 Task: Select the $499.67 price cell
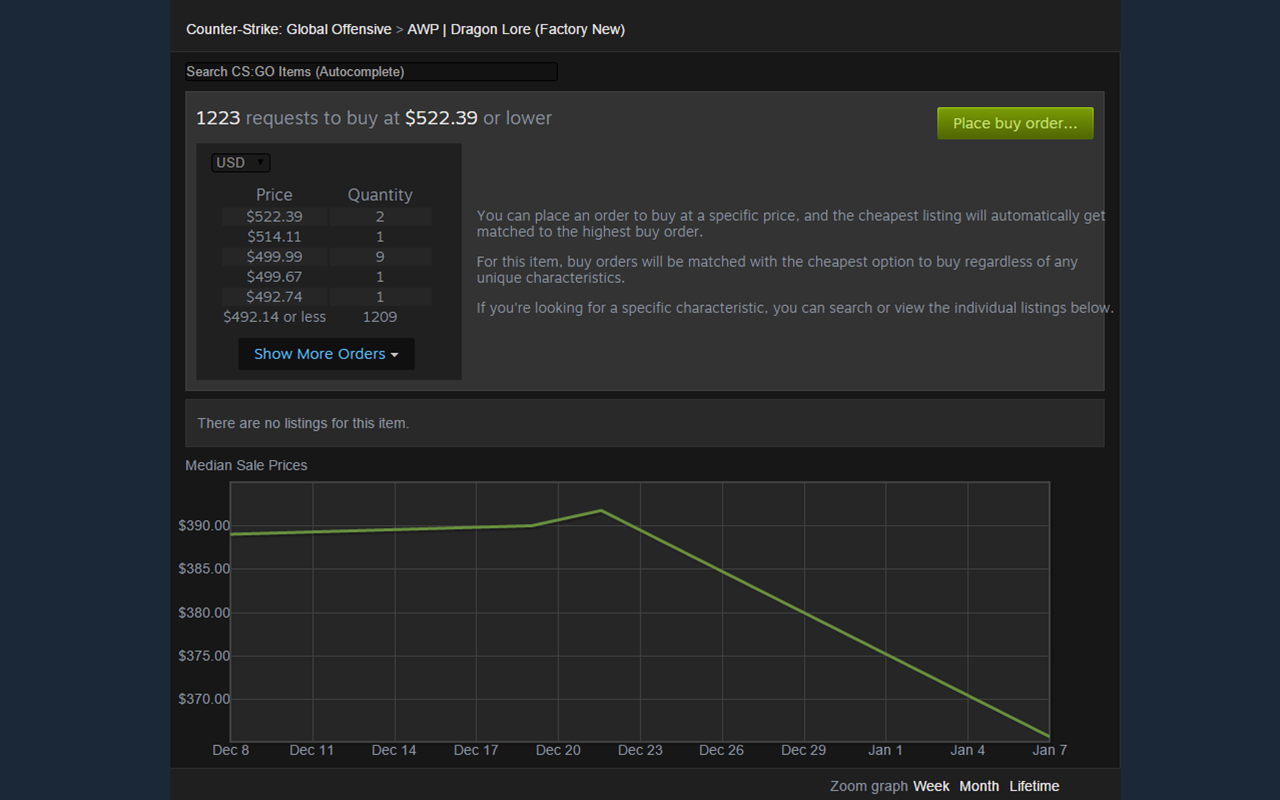[275, 276]
